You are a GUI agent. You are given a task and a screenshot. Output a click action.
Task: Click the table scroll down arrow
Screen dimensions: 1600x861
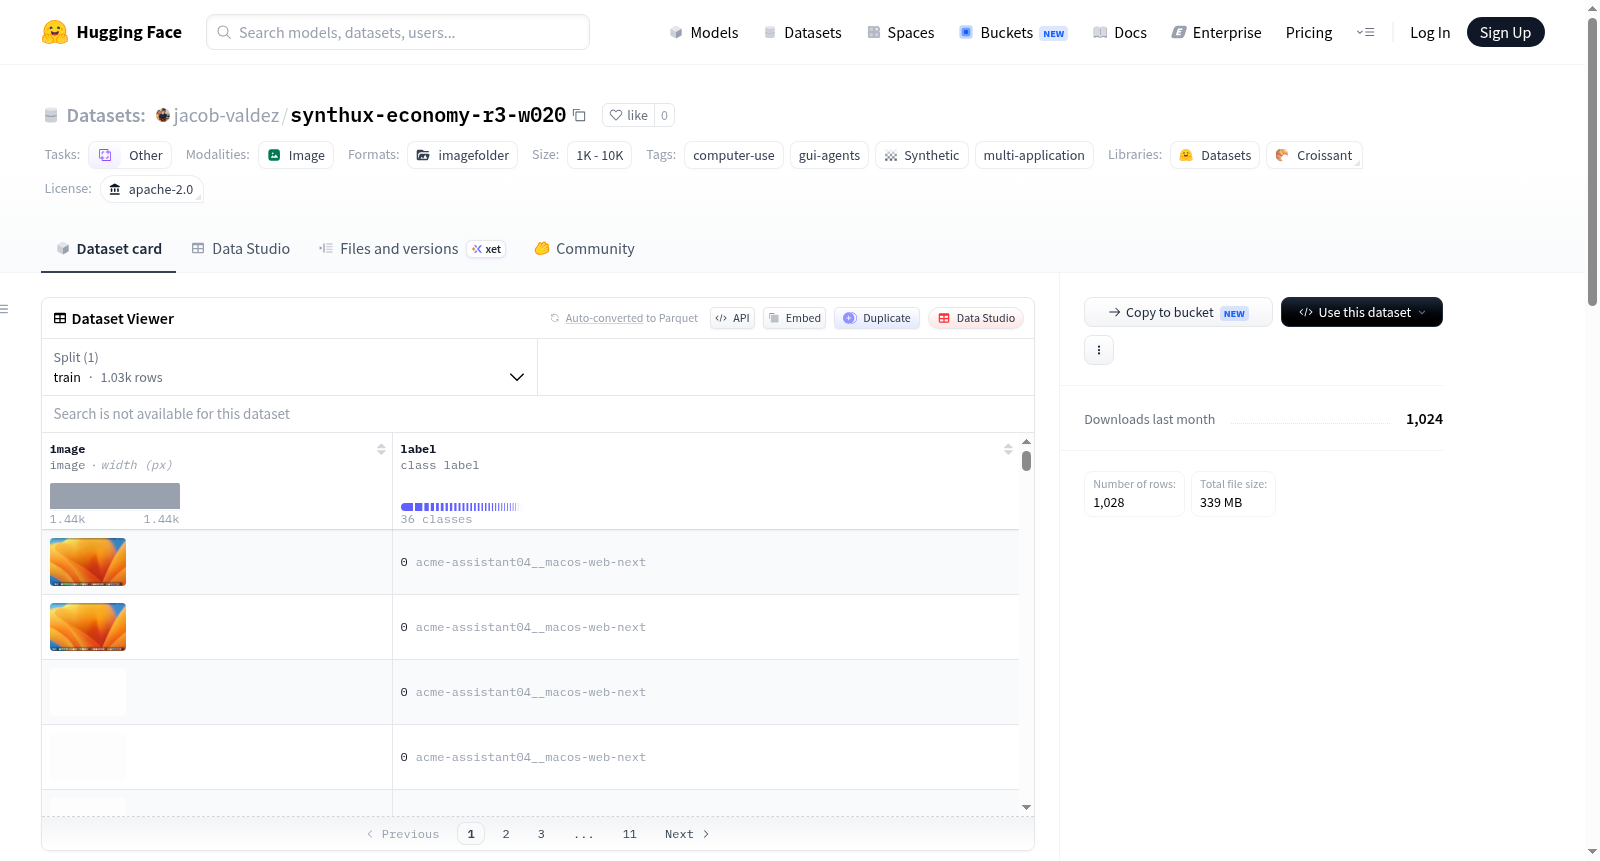[1026, 807]
